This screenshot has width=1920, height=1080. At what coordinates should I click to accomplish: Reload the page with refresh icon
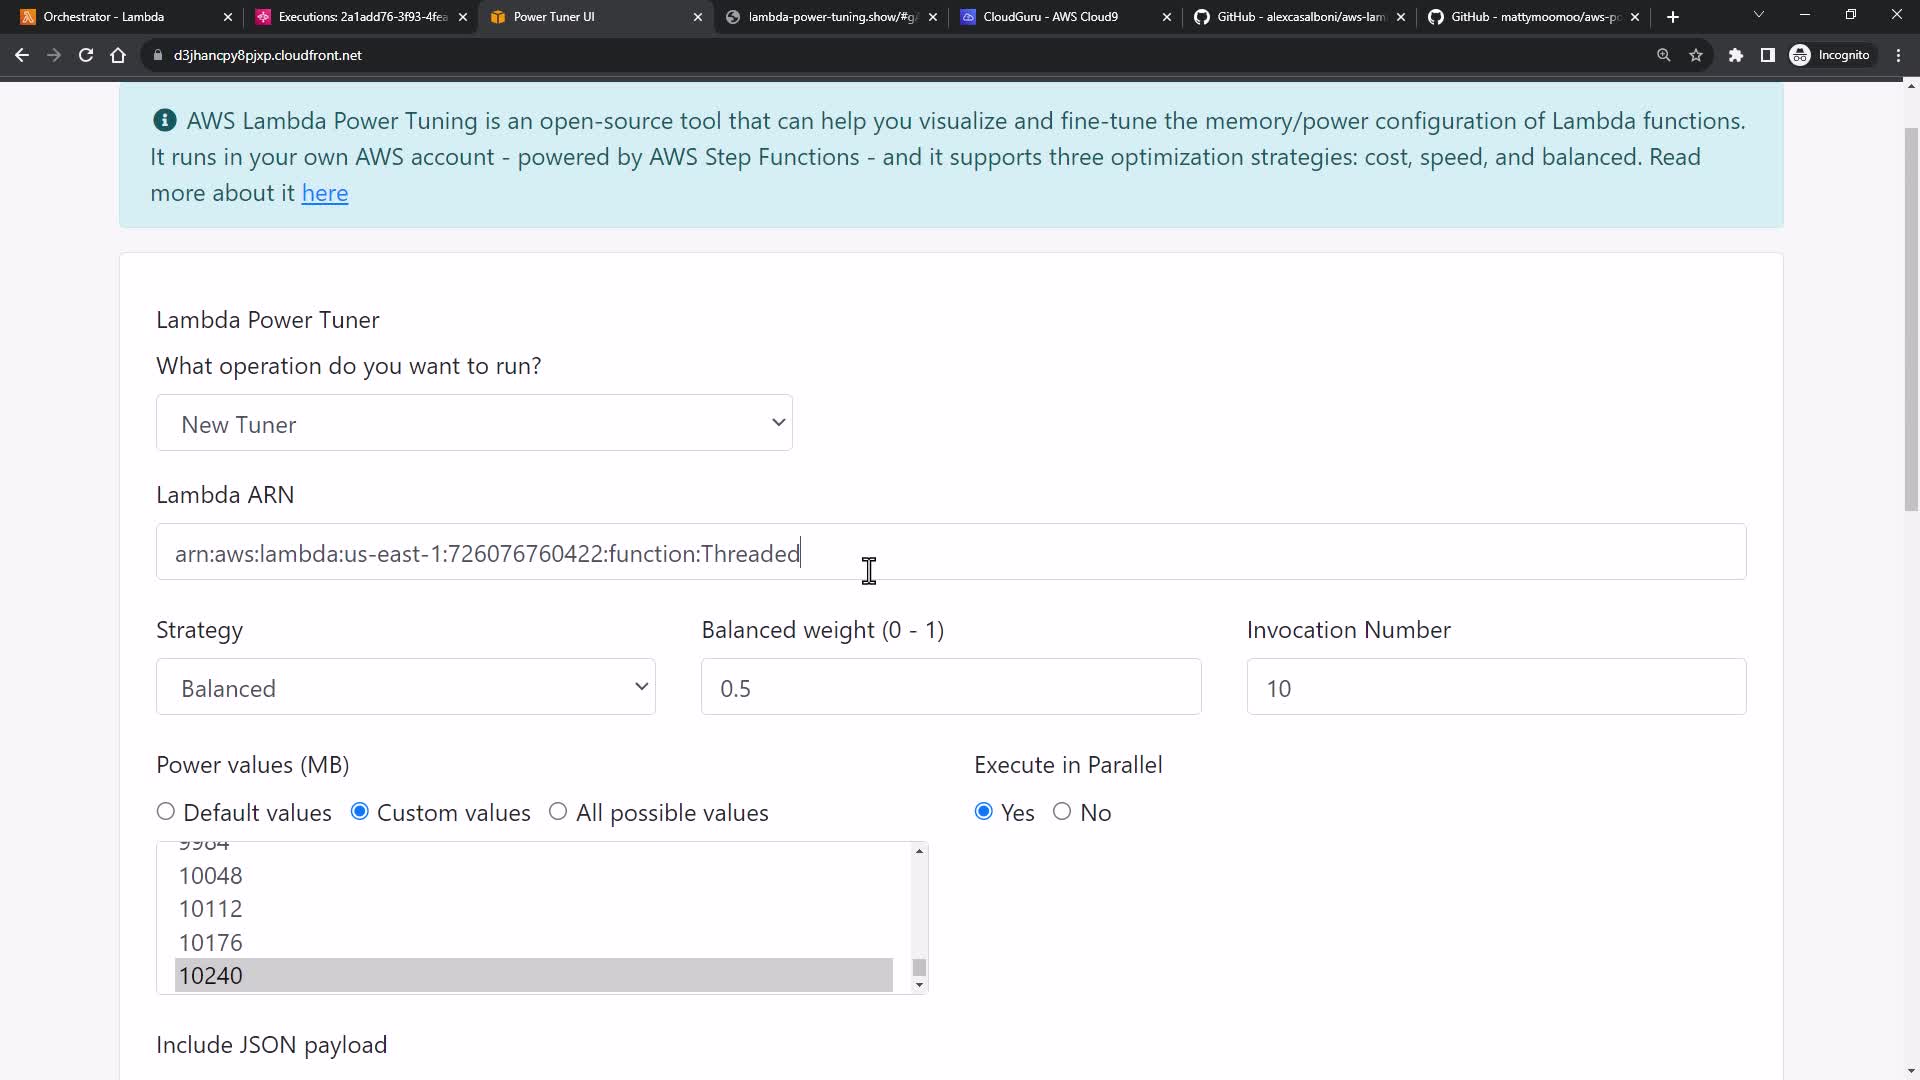86,55
